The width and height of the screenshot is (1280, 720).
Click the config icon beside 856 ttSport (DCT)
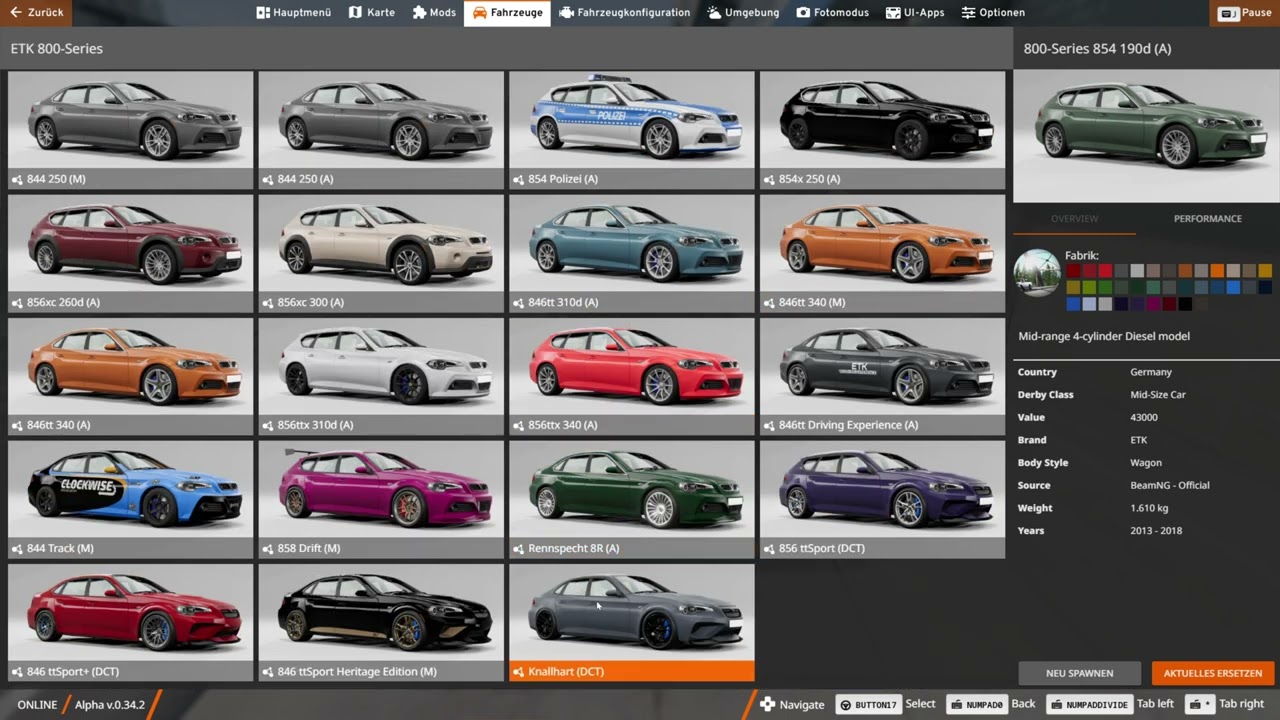pyautogui.click(x=769, y=549)
